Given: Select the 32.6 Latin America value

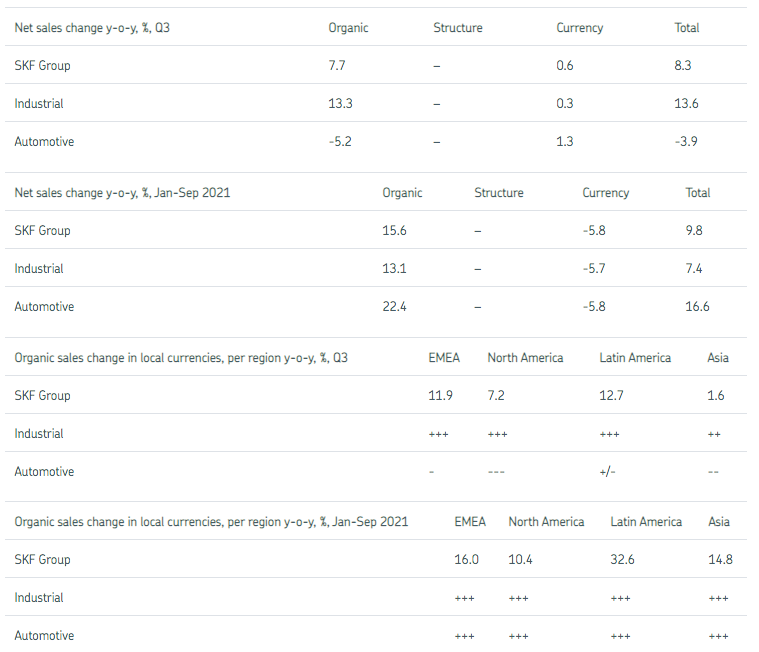Looking at the screenshot, I should click(622, 560).
